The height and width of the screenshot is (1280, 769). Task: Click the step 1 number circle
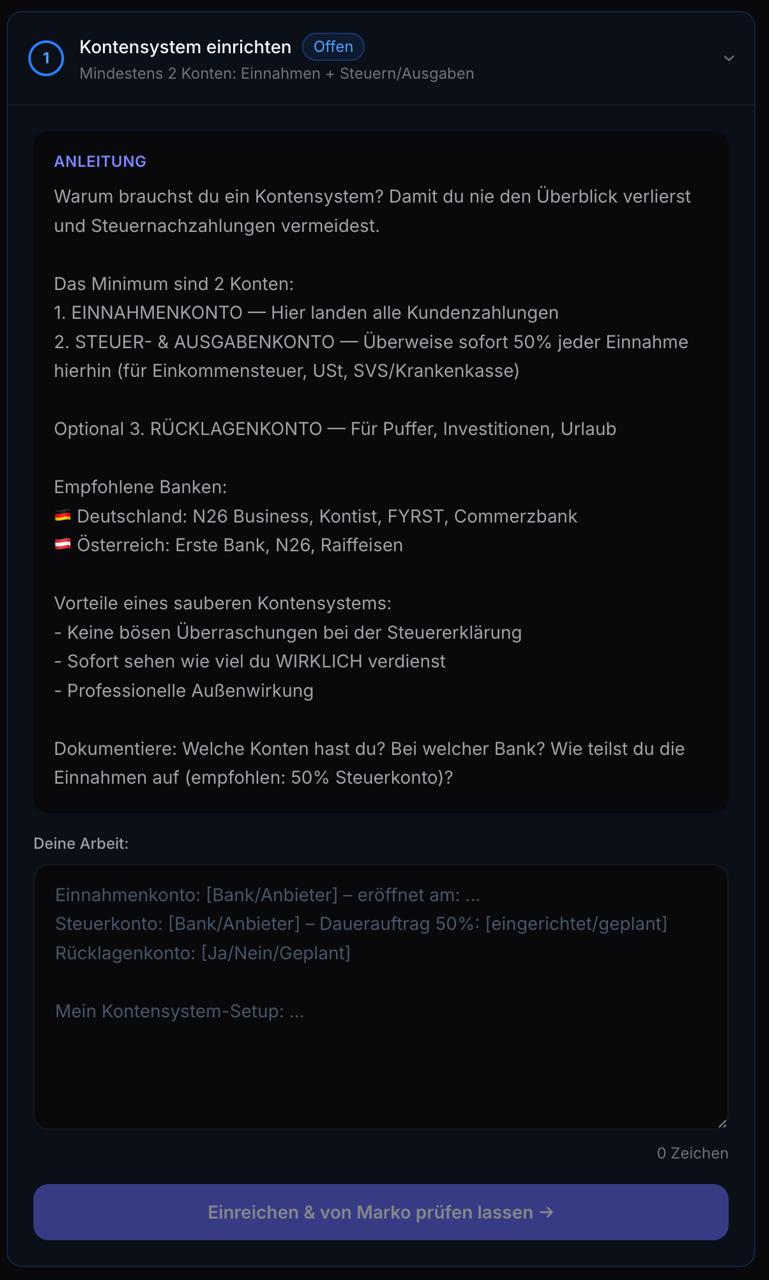(46, 59)
